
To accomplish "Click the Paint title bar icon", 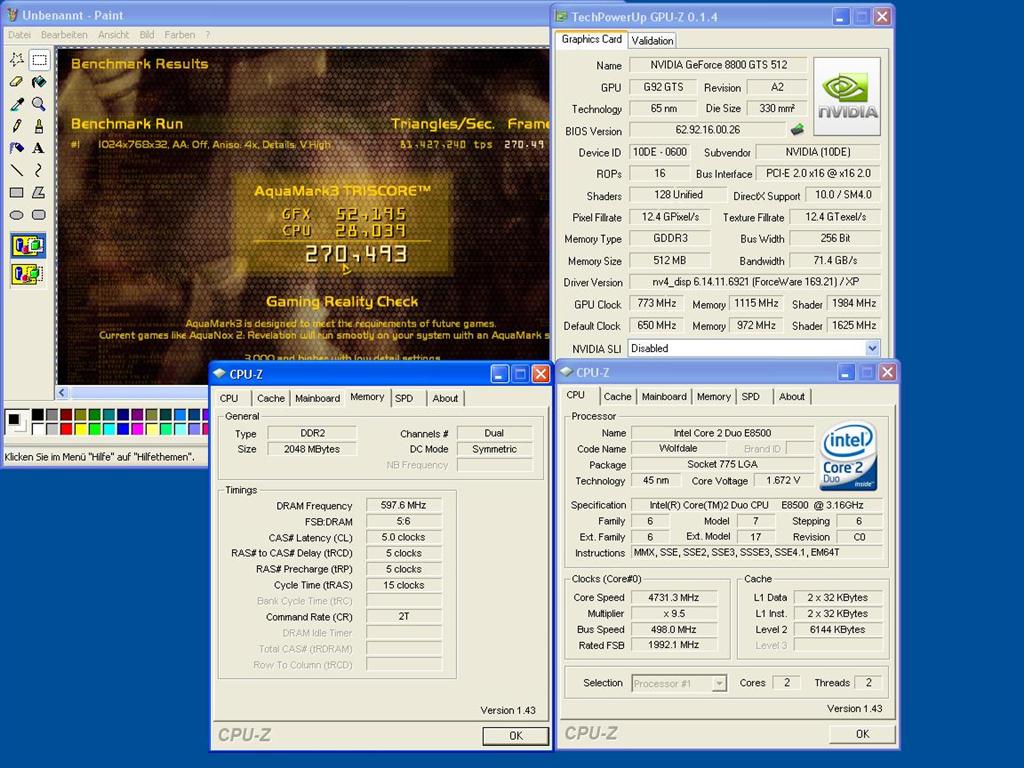I will pos(12,14).
